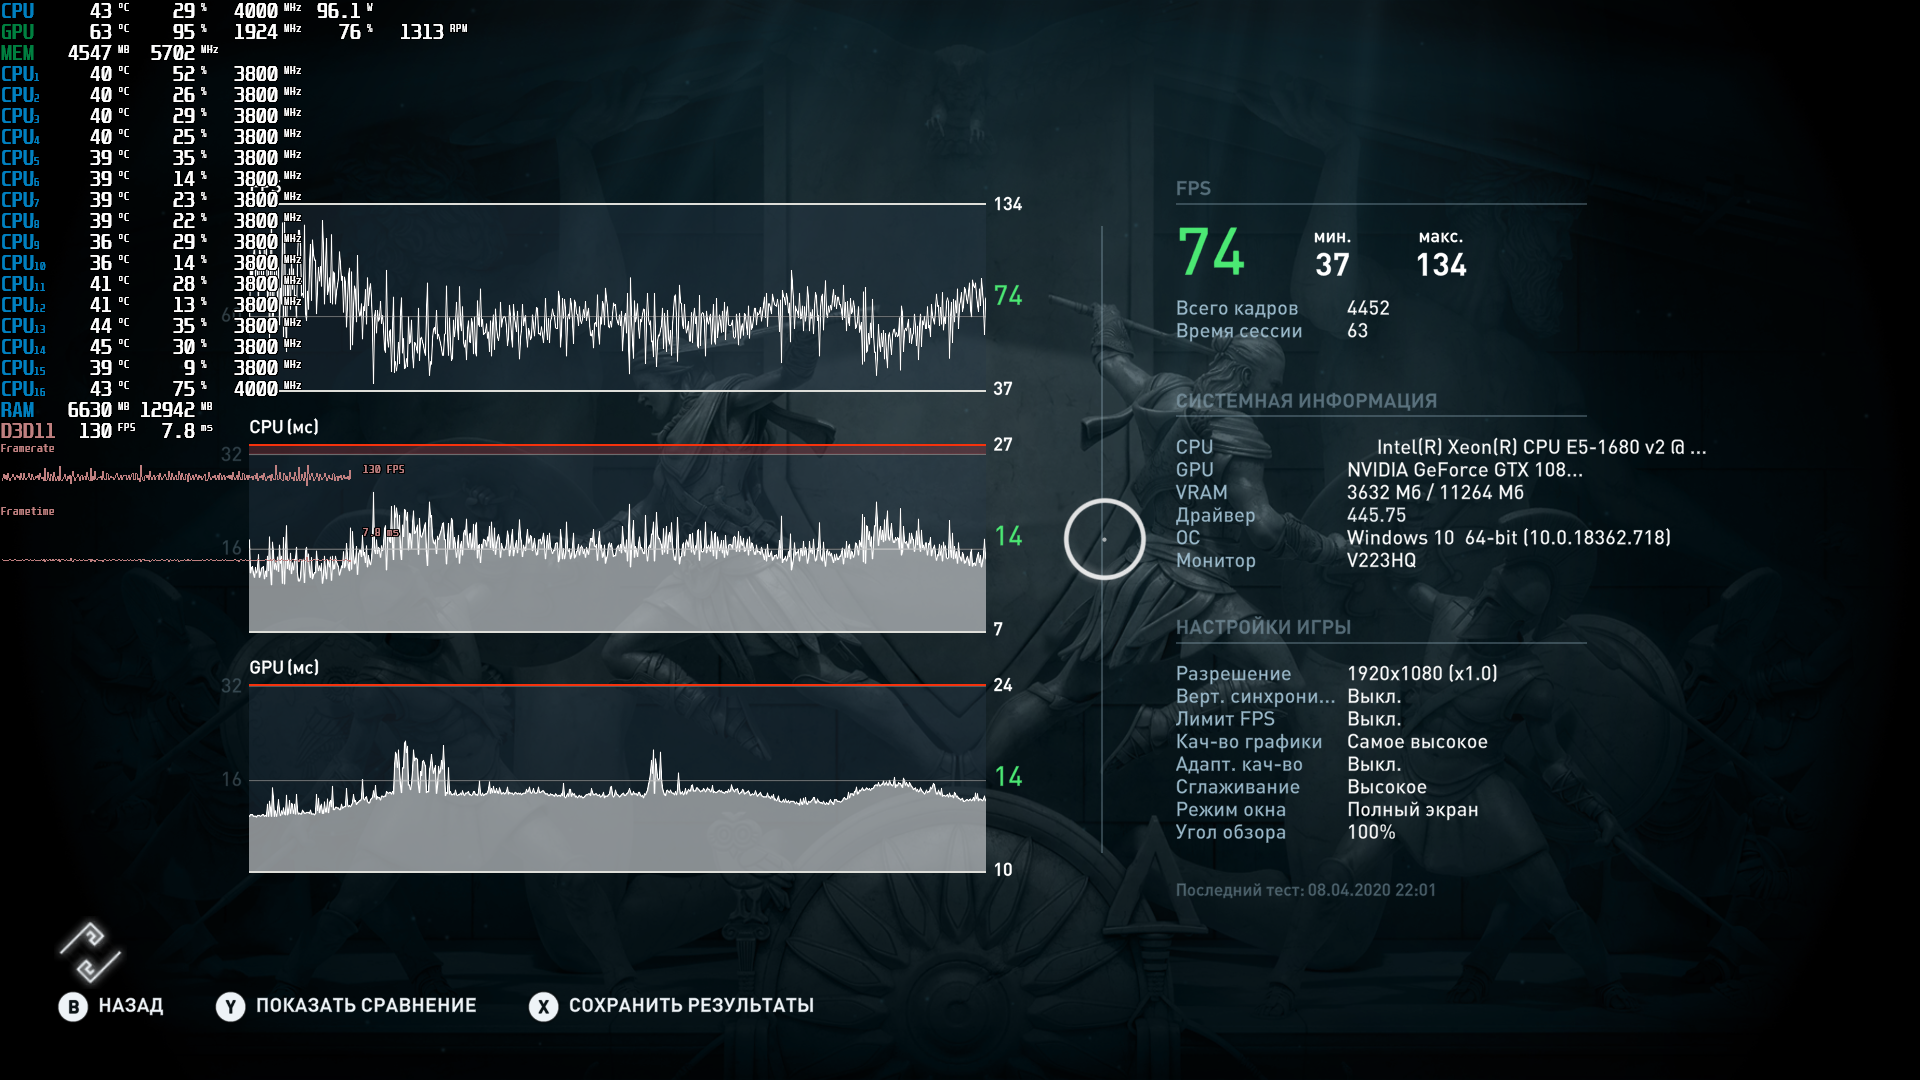Click the Последний тест date text
The height and width of the screenshot is (1080, 1920).
click(x=1305, y=890)
